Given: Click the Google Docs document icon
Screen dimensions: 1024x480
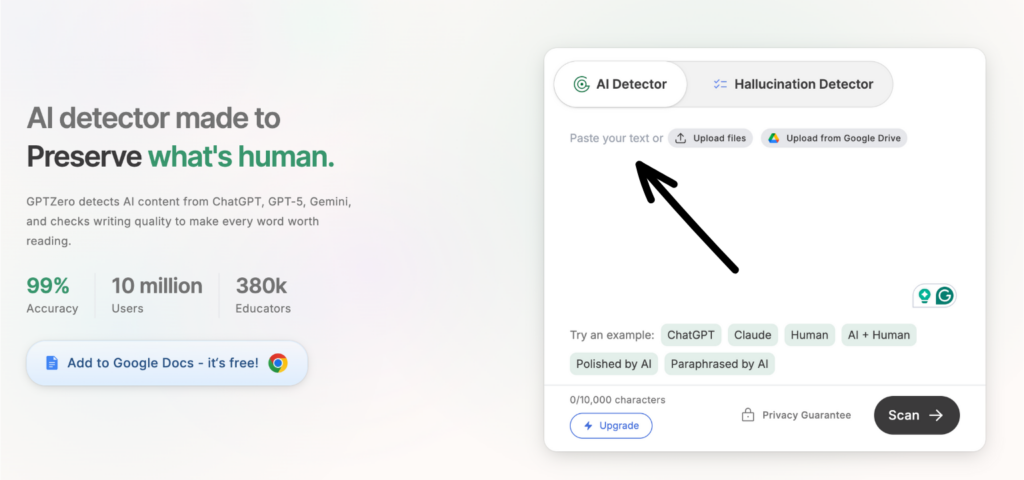Looking at the screenshot, I should point(52,363).
